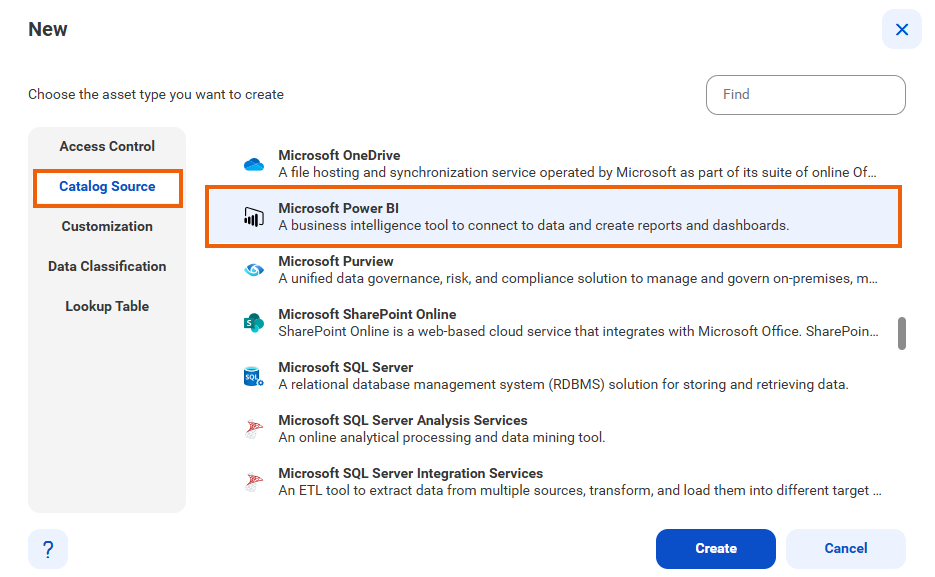The height and width of the screenshot is (577, 935).
Task: Click the SQL Server Analysis Services icon
Action: (254, 429)
